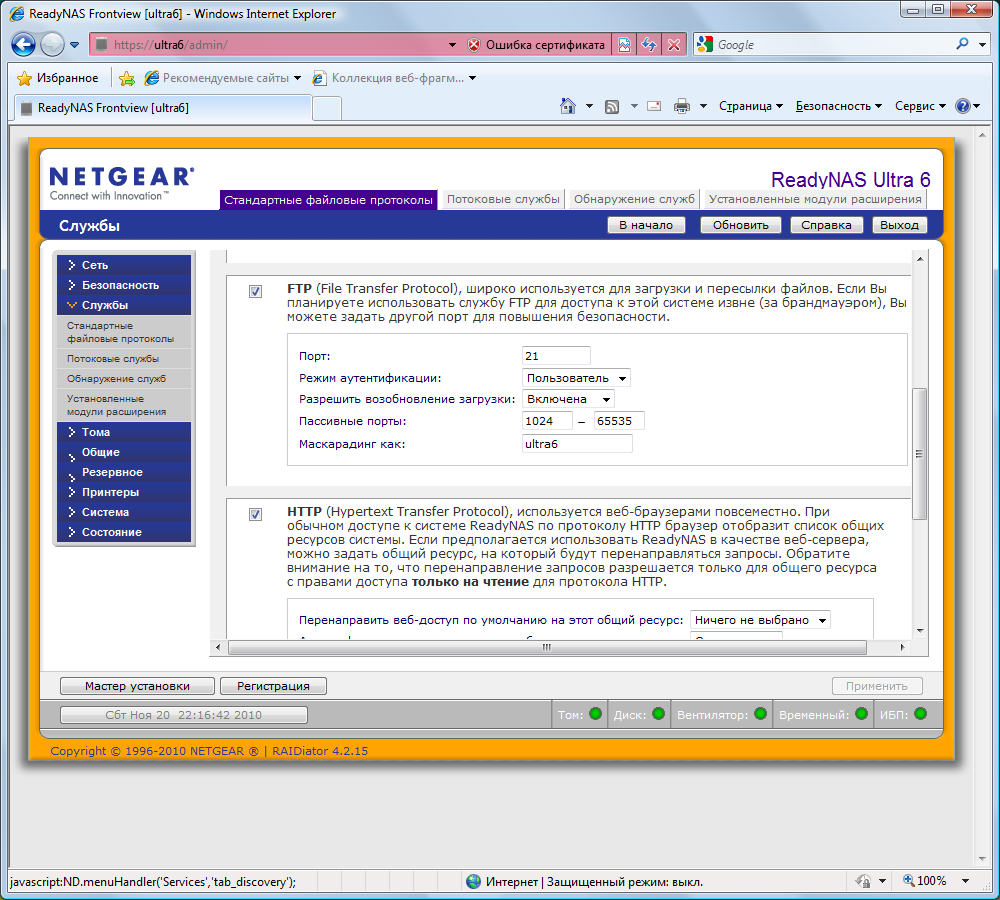Viewport: 1000px width, 900px height.
Task: Click the Выход button
Action: pyautogui.click(x=899, y=225)
